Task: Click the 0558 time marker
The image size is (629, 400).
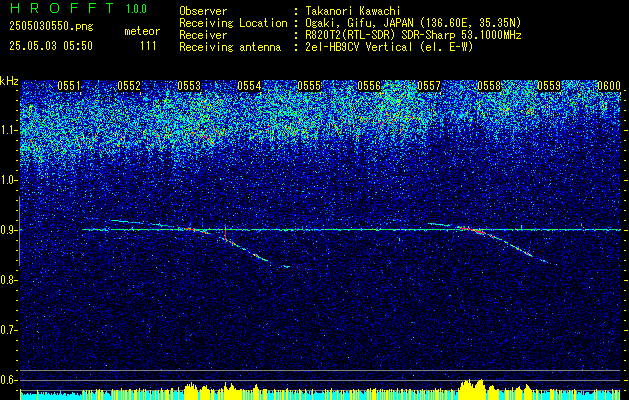Action: (489, 86)
